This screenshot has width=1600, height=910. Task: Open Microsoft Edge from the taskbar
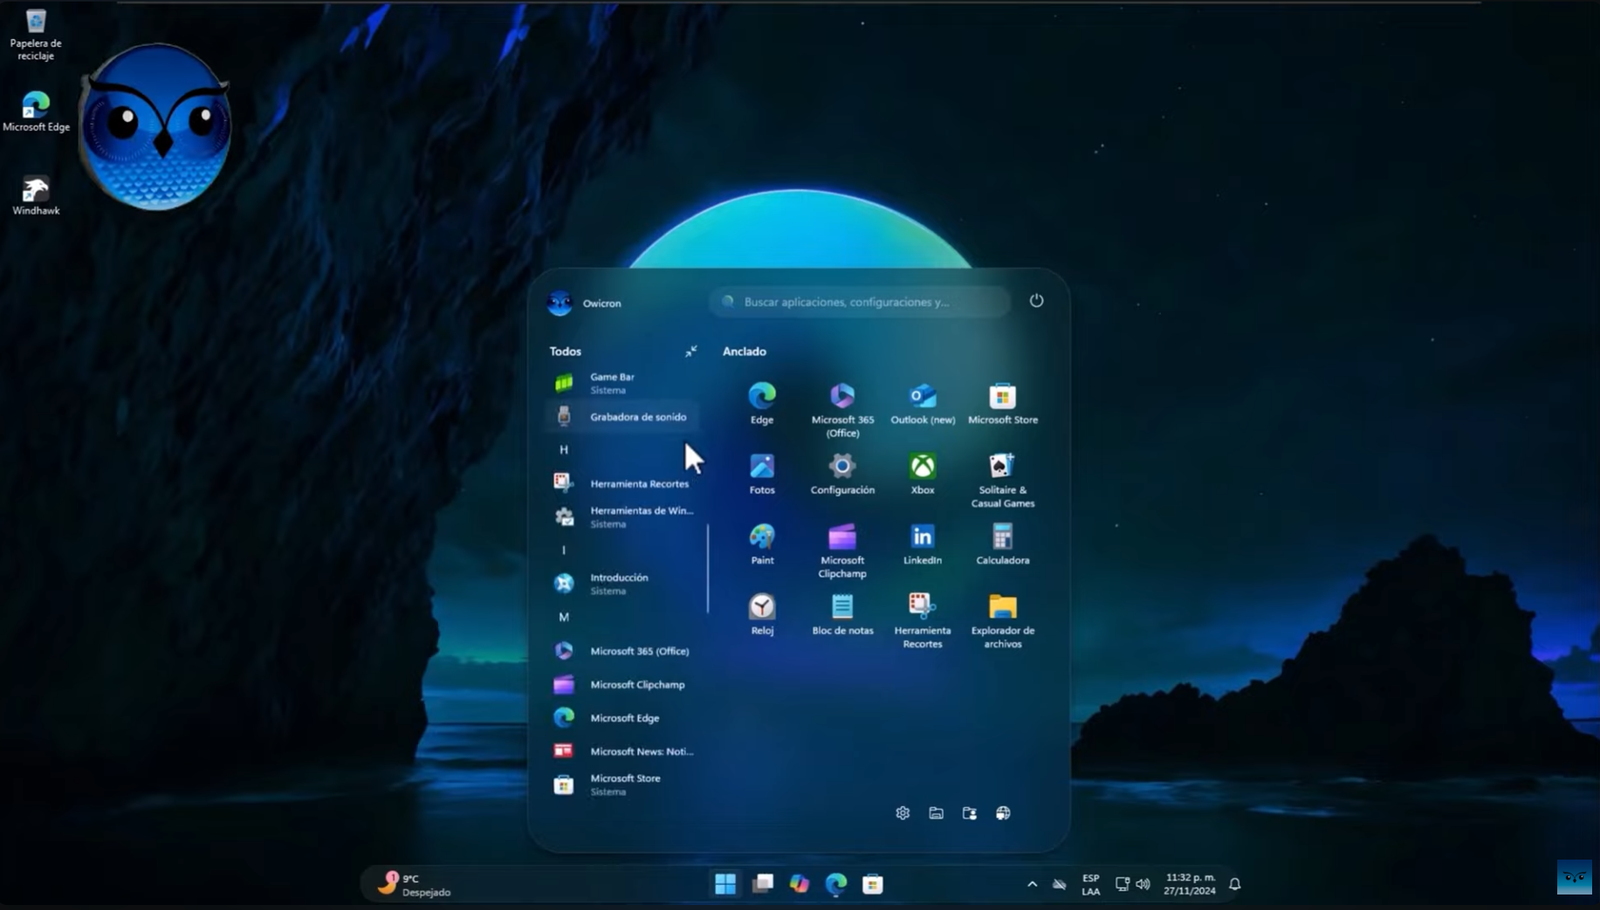click(x=836, y=884)
